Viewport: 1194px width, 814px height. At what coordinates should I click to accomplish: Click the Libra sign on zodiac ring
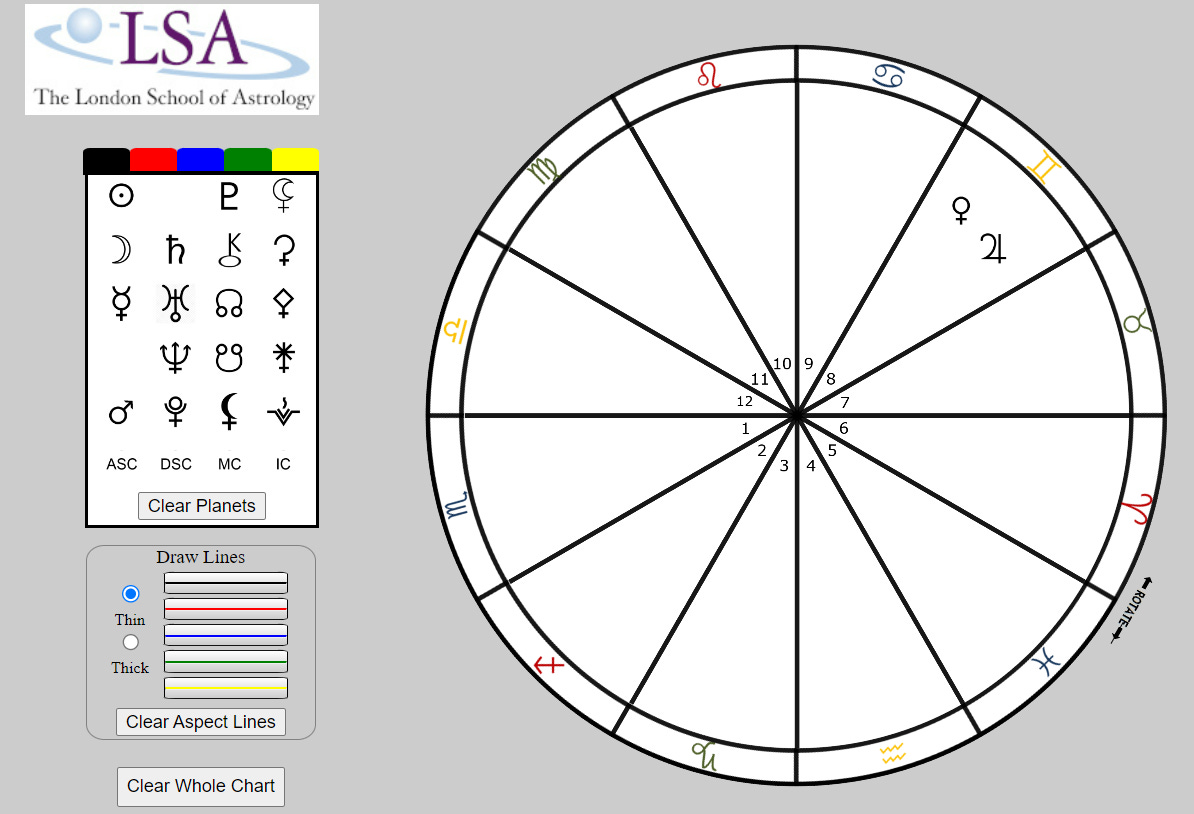(455, 330)
